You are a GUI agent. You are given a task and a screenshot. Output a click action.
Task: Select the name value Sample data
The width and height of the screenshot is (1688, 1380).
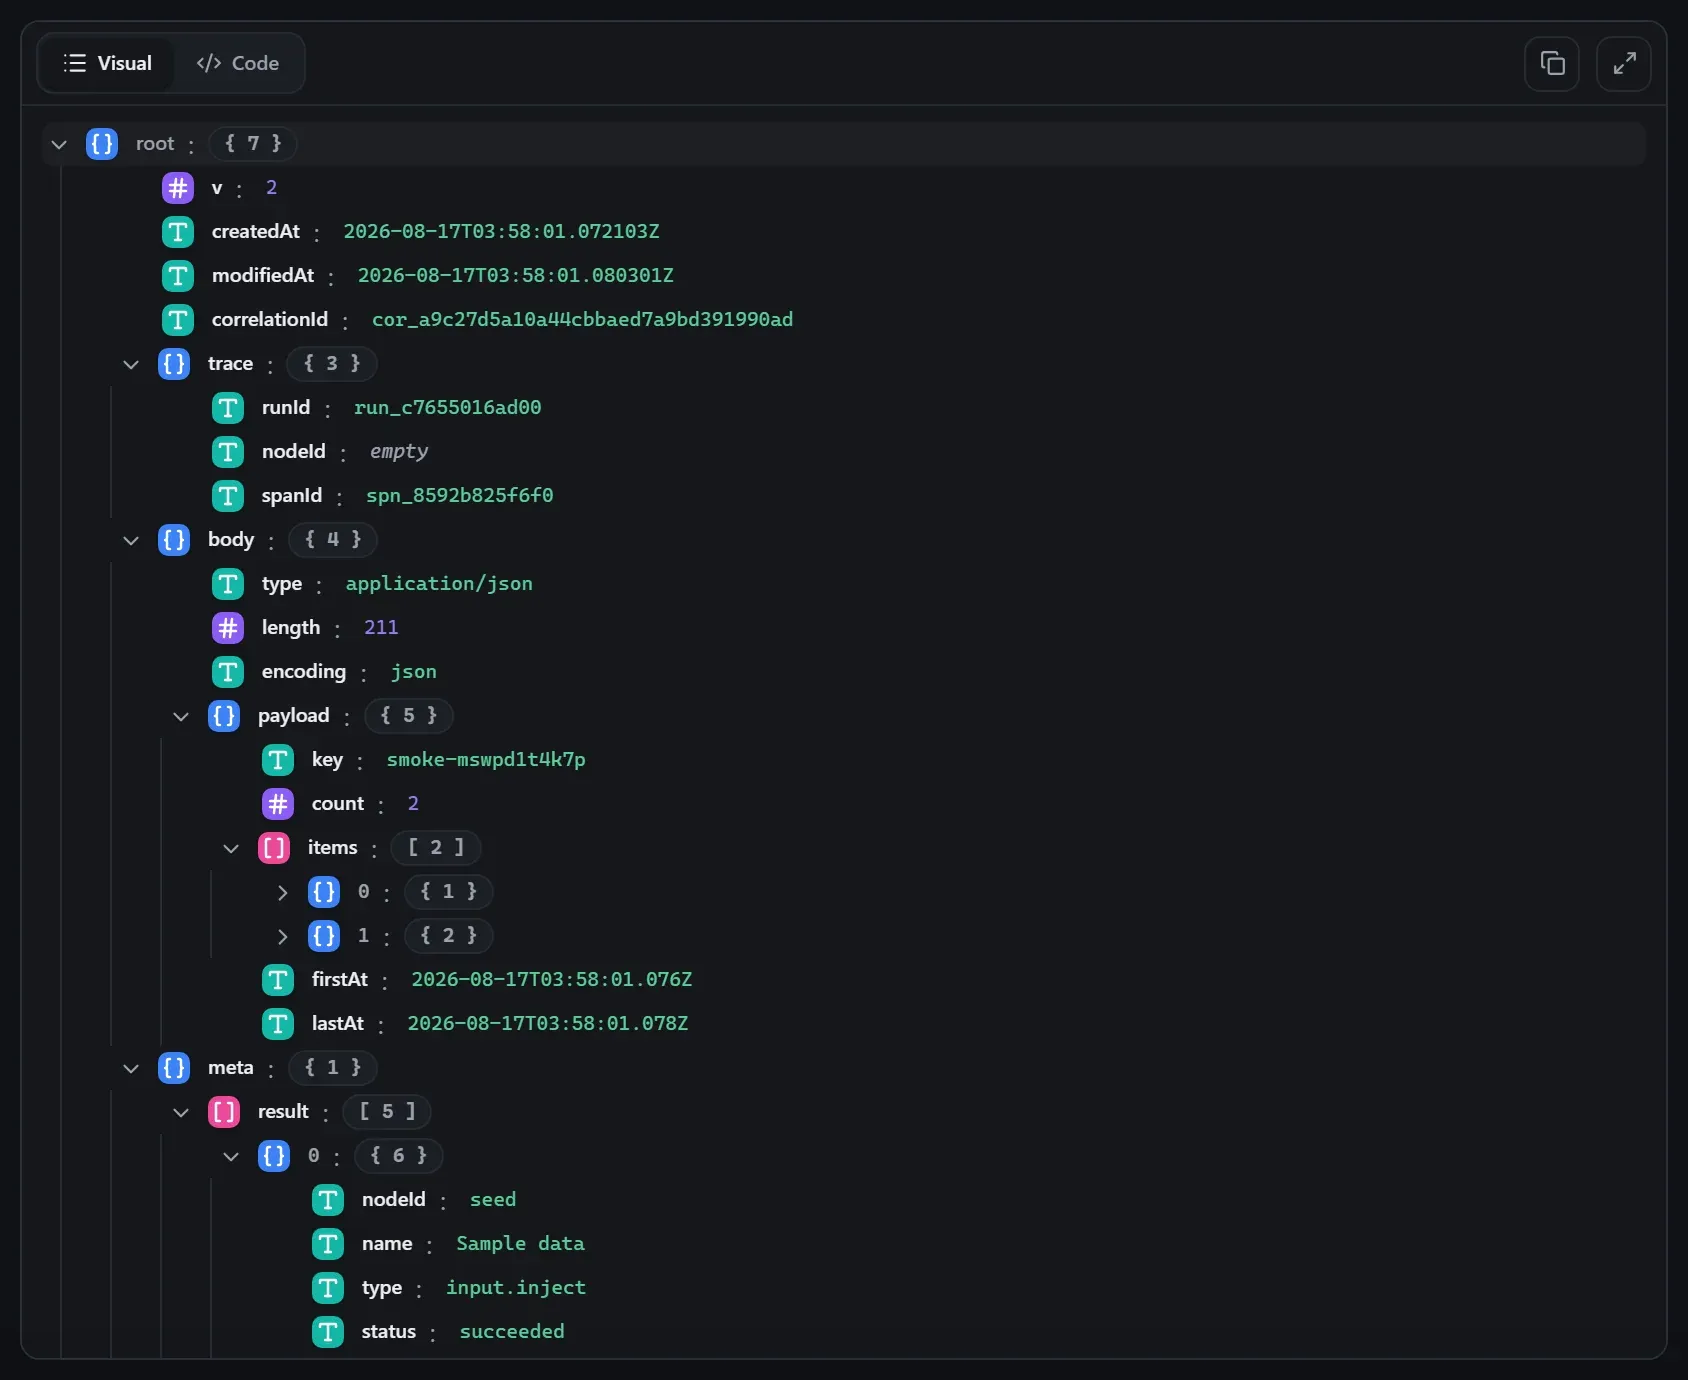coord(520,1244)
